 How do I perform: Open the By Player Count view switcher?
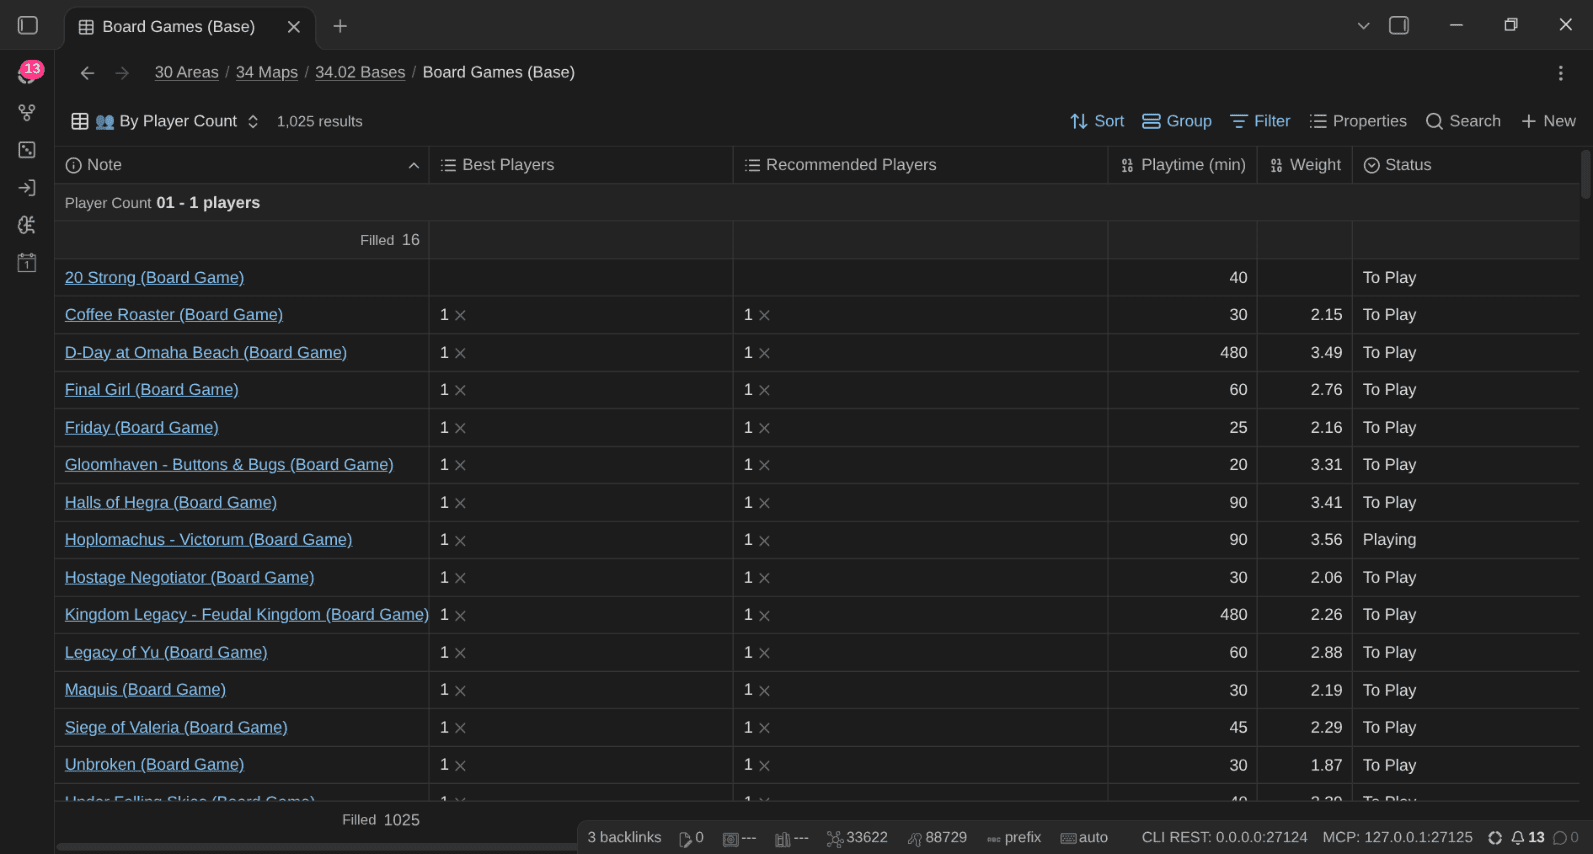point(165,121)
